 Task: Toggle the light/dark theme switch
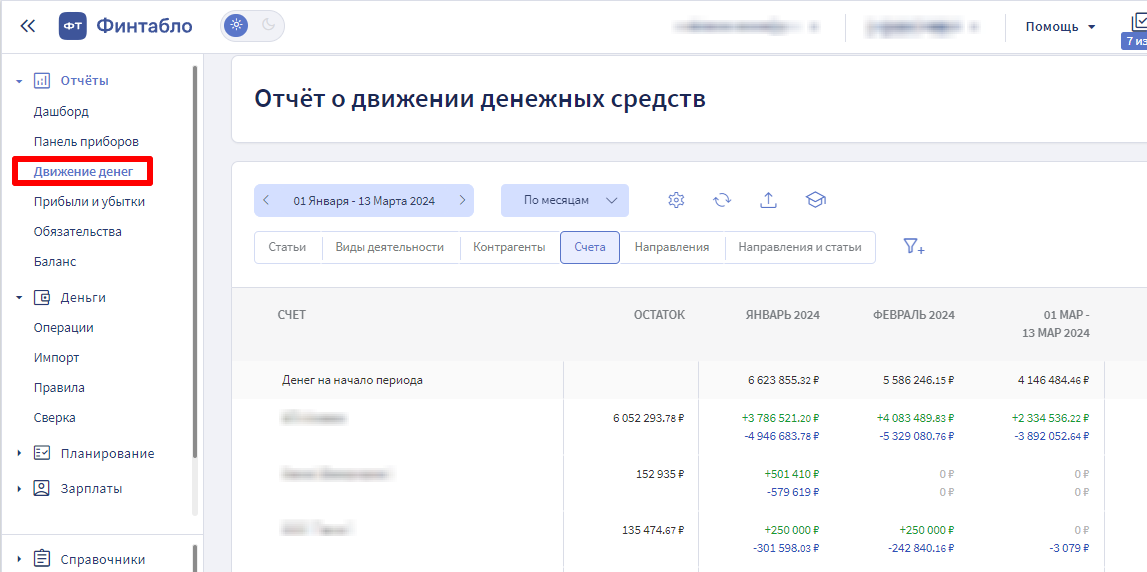[252, 26]
